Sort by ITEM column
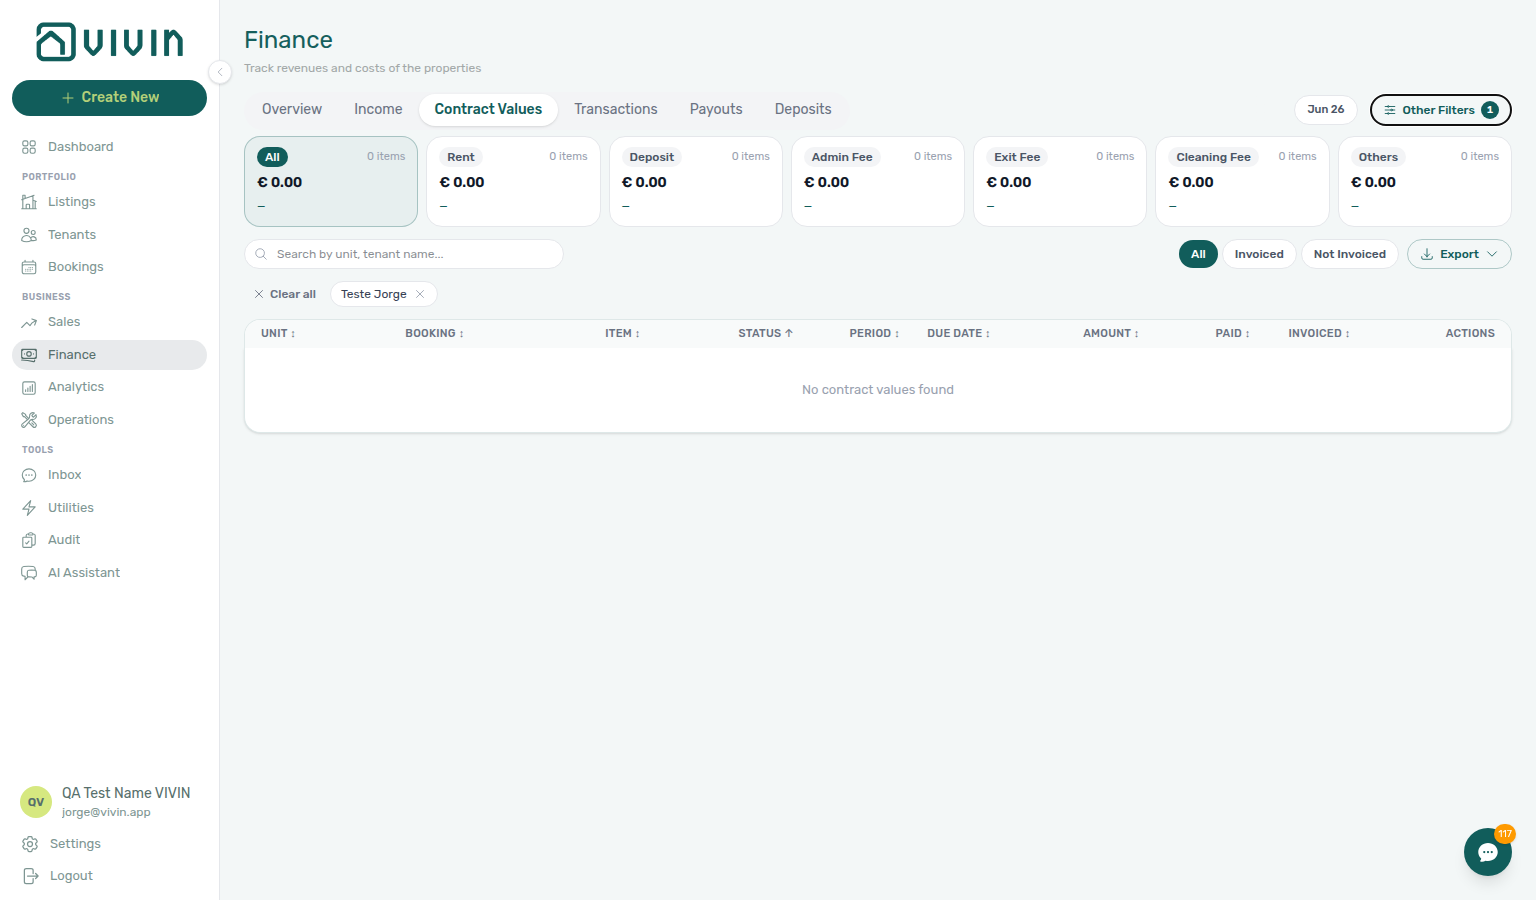Image resolution: width=1536 pixels, height=900 pixels. (x=622, y=334)
